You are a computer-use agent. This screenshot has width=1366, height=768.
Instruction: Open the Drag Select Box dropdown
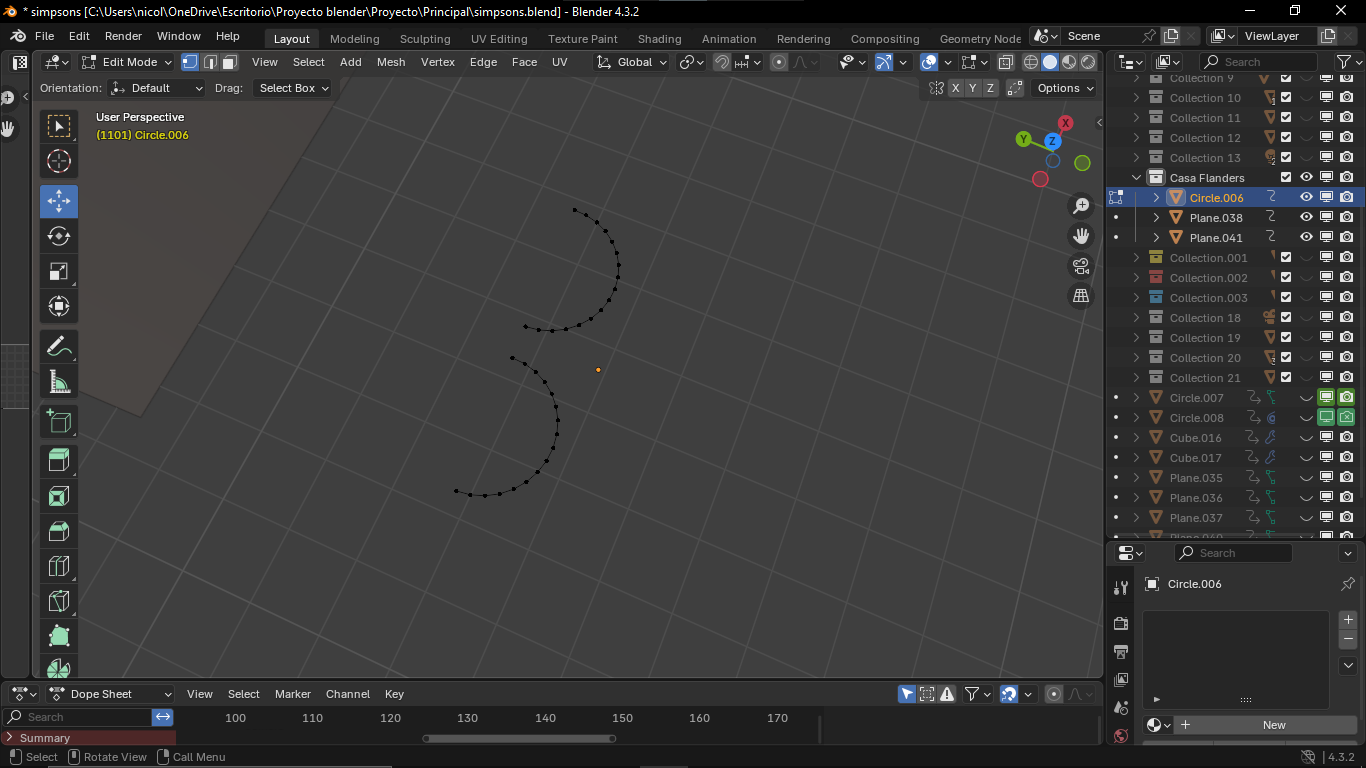click(x=292, y=88)
